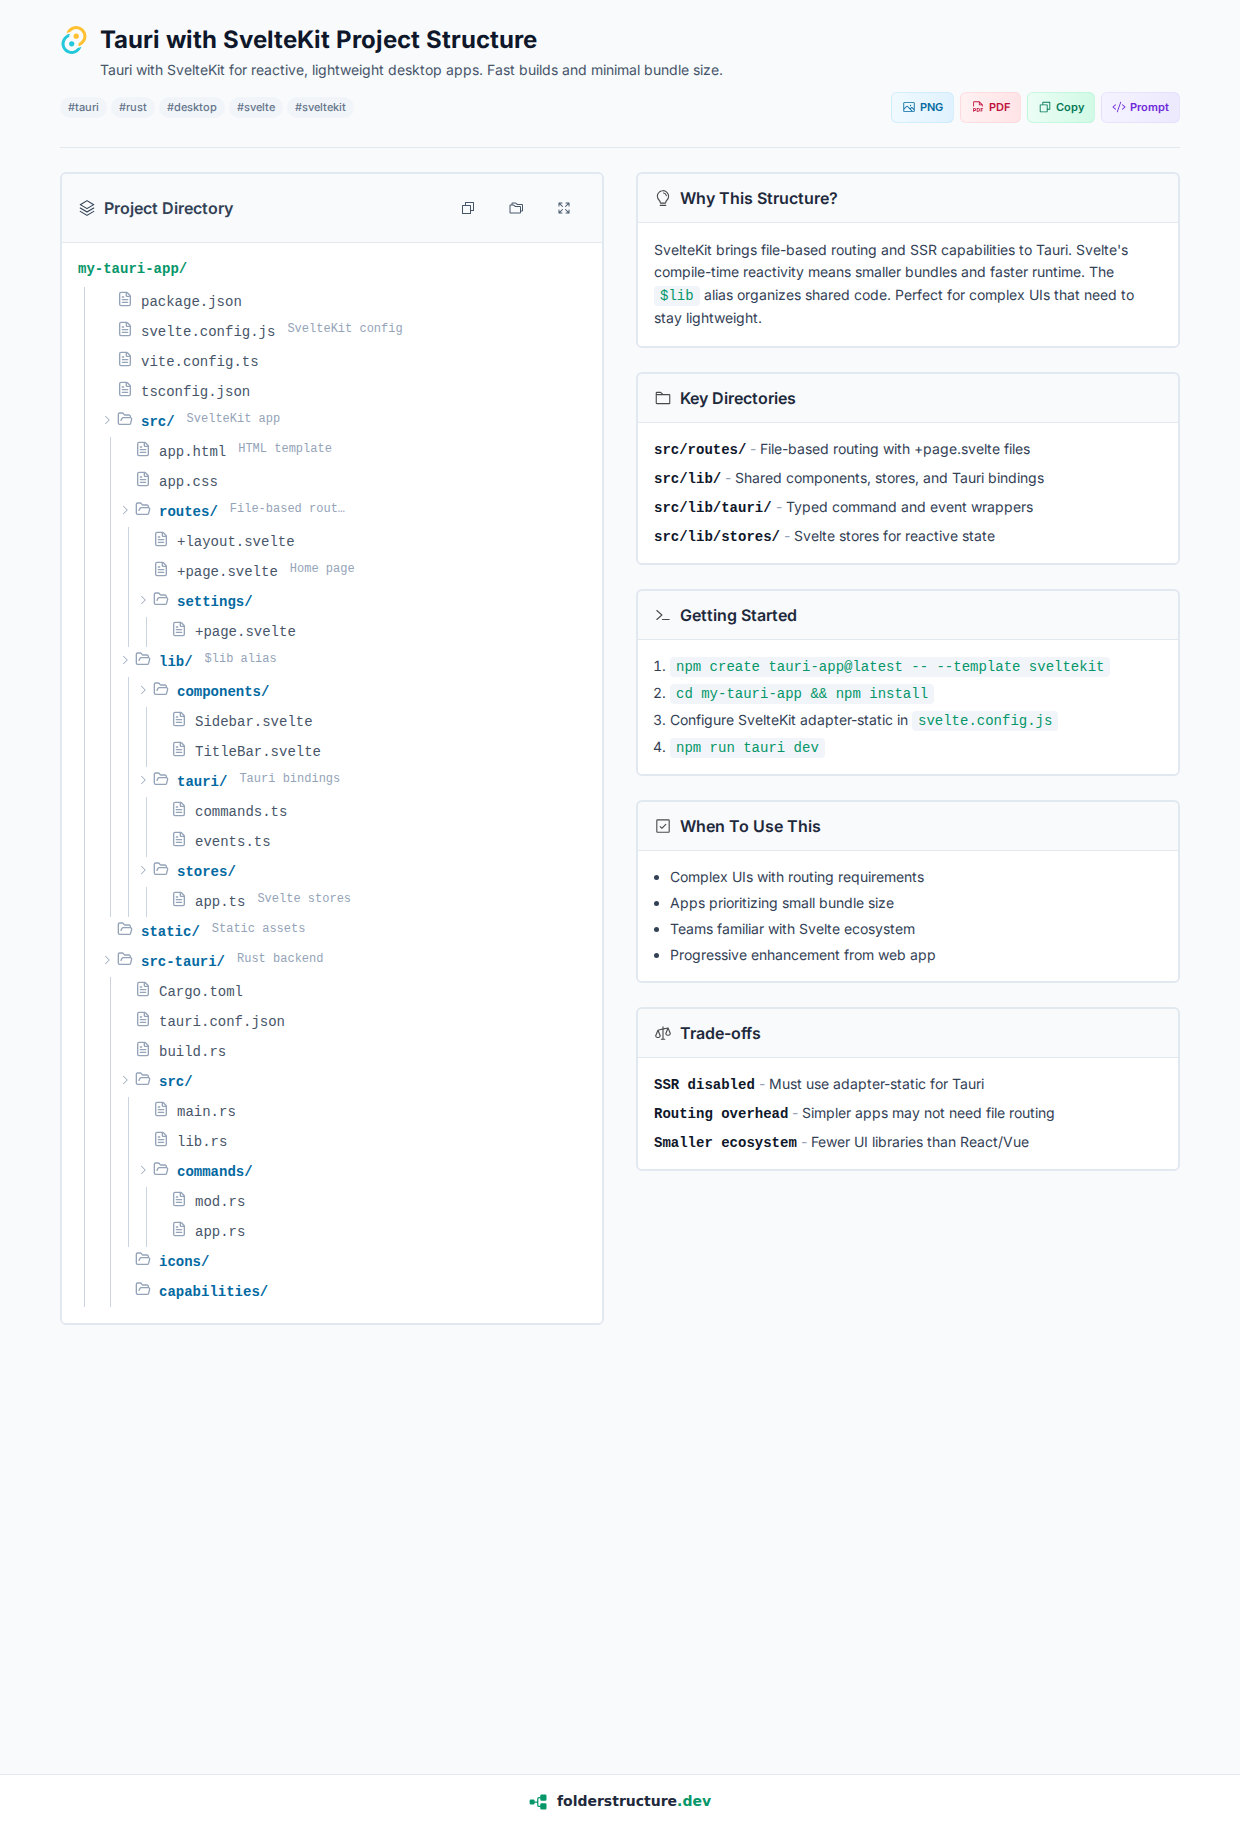Click the fullscreen expand icon in Project Directory
The width and height of the screenshot is (1240, 1828).
(564, 208)
